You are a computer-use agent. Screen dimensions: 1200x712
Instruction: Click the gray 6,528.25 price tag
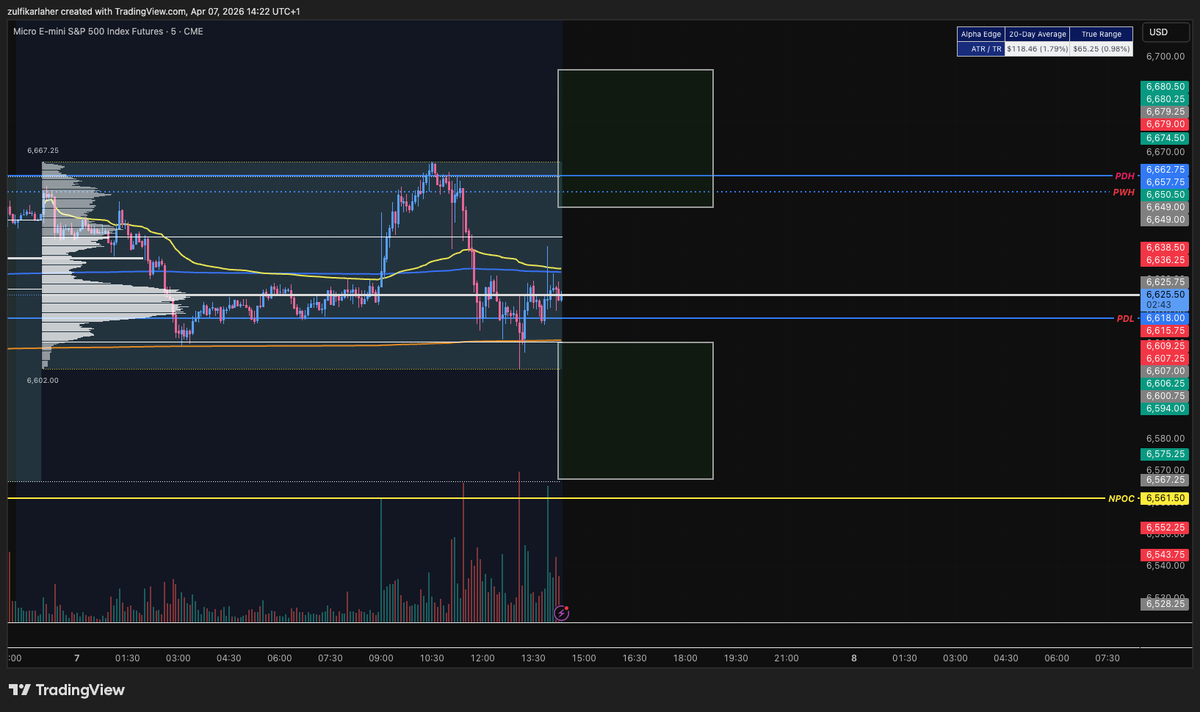(1165, 603)
